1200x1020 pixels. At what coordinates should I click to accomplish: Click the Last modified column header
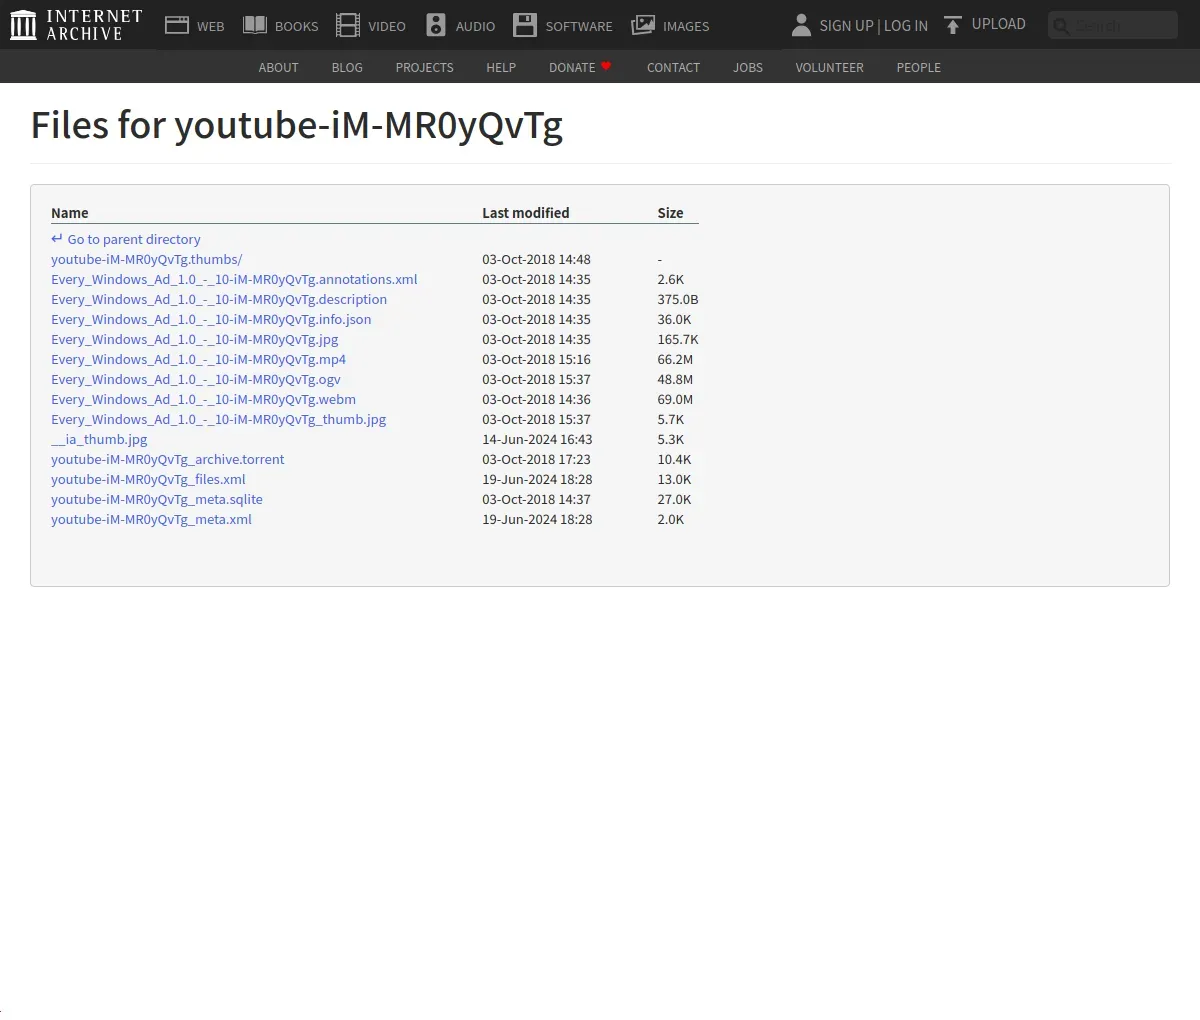525,213
